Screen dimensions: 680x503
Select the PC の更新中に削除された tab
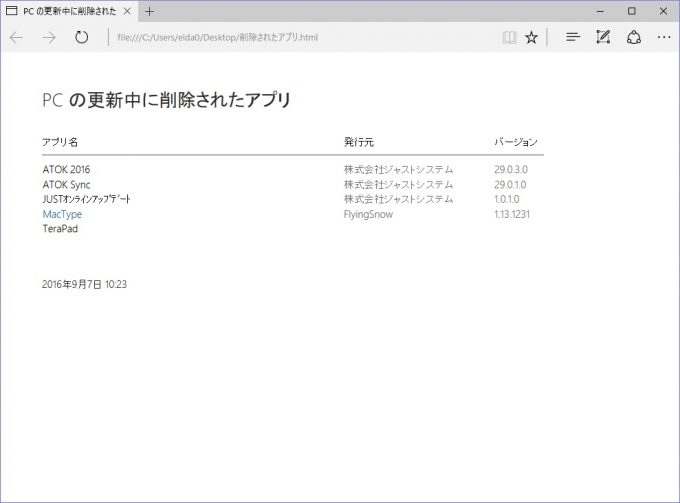69,11
